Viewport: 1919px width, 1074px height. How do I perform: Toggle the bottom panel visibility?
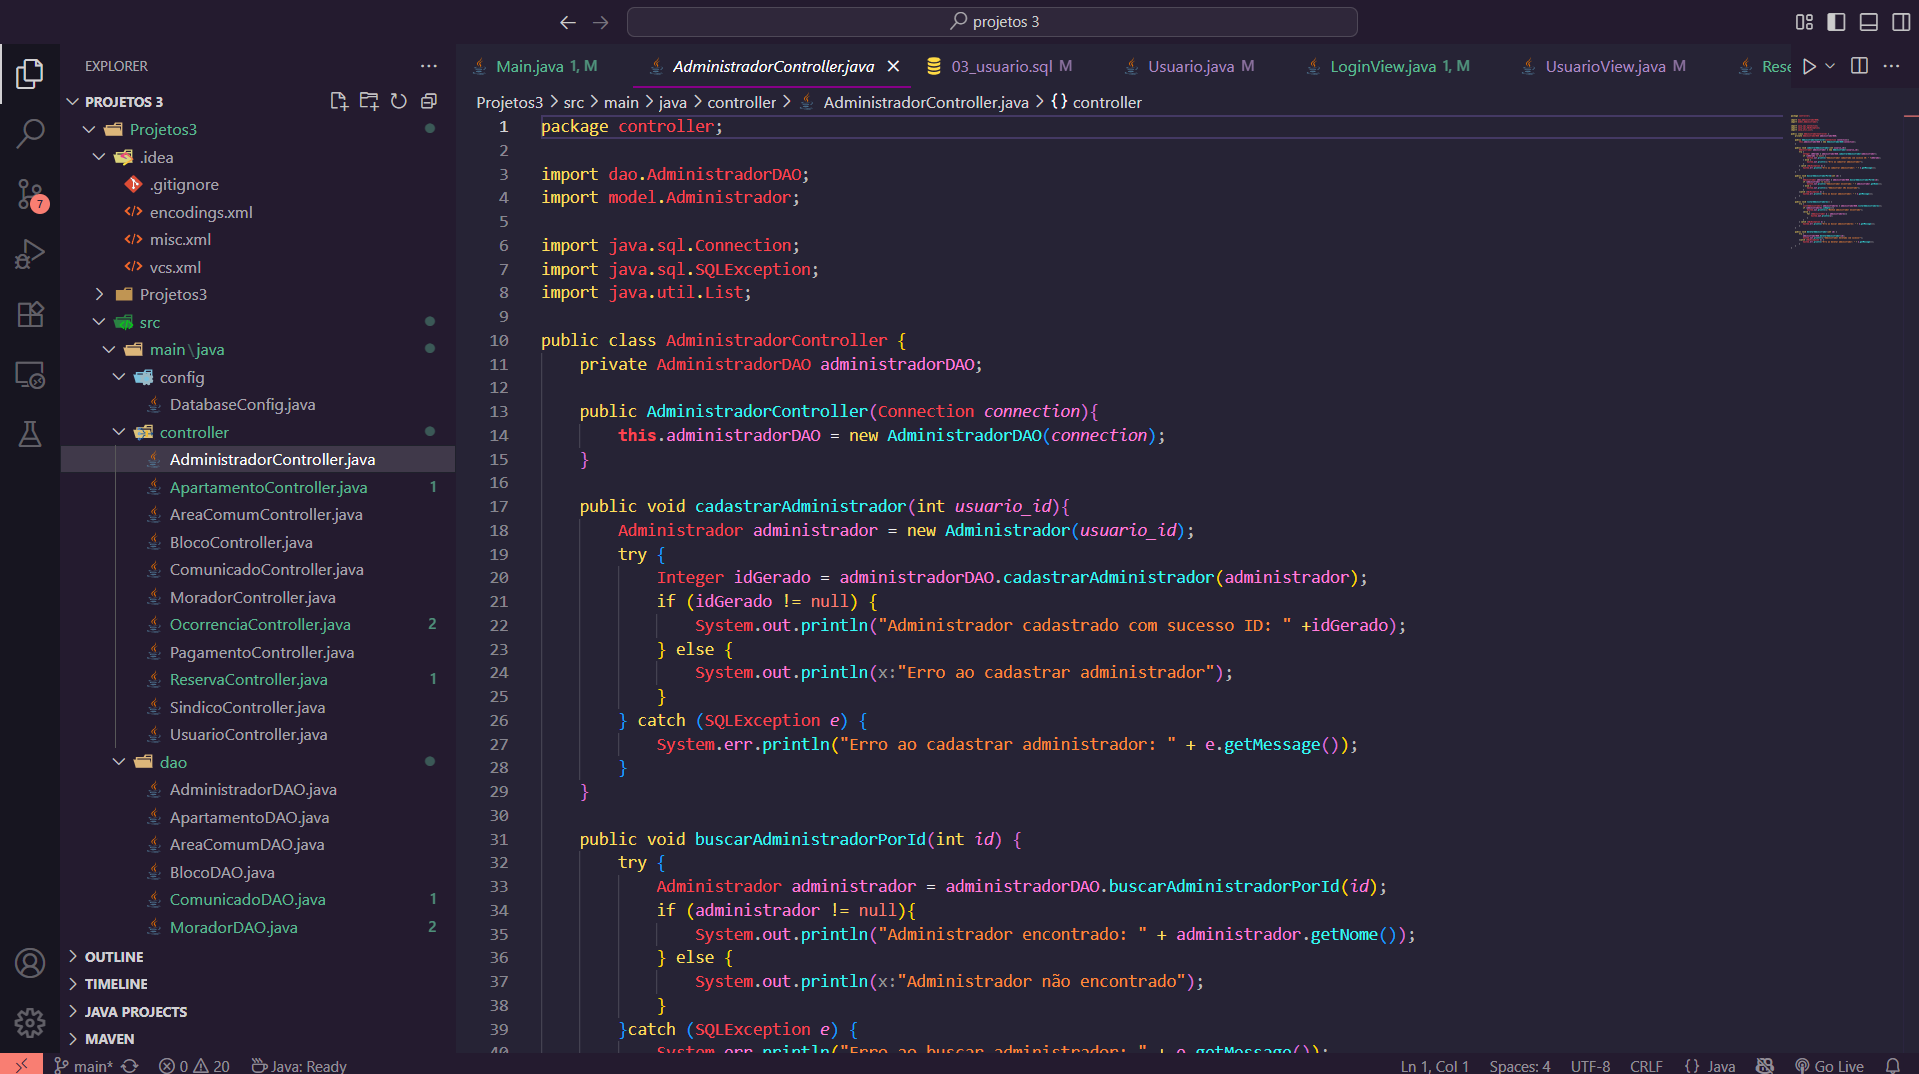click(1868, 22)
